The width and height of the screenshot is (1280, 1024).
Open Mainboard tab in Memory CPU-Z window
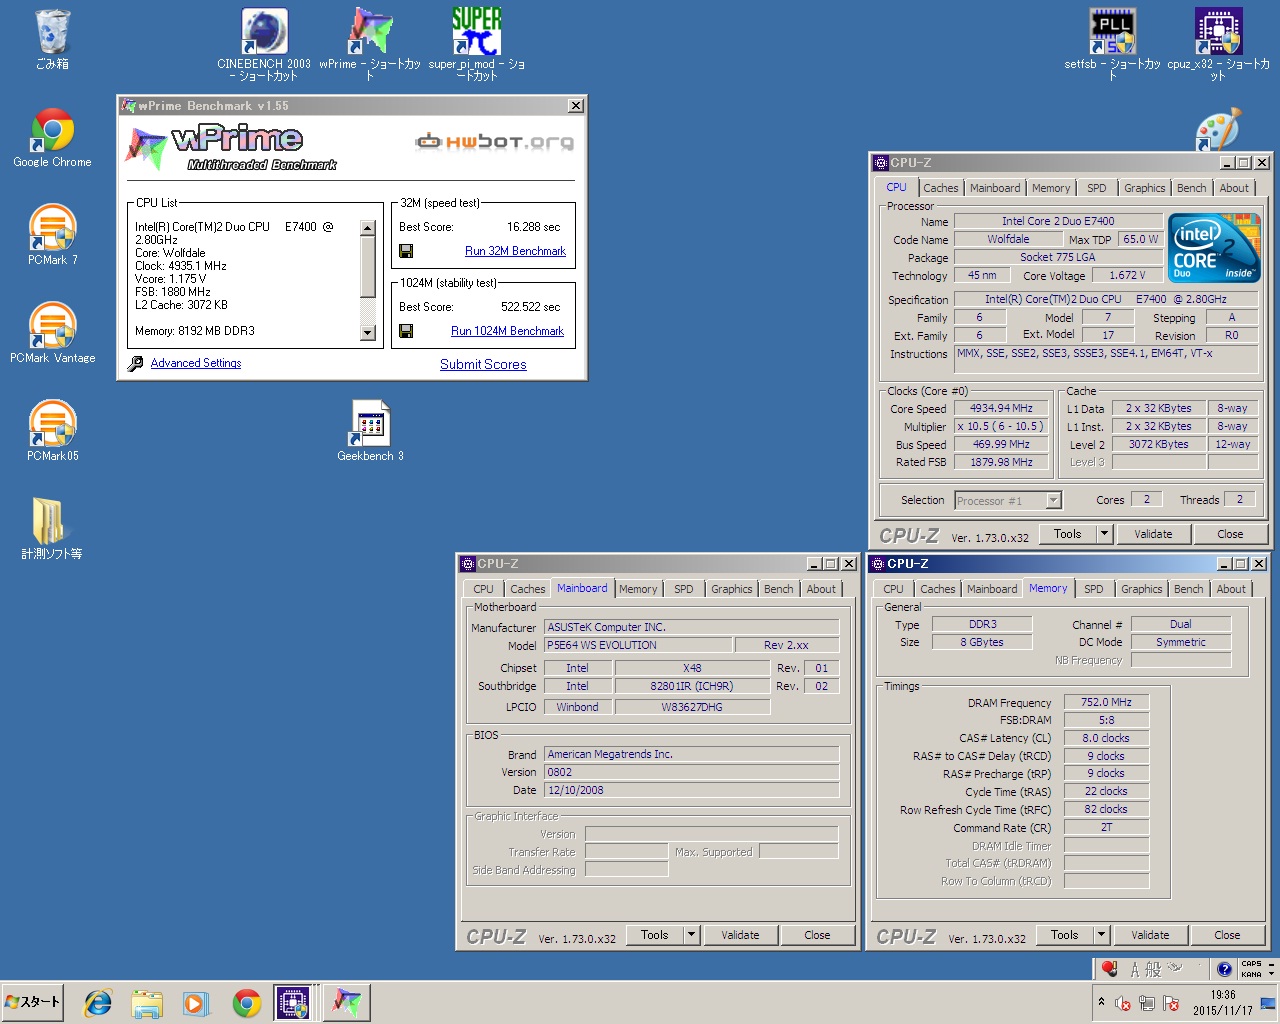pos(992,589)
